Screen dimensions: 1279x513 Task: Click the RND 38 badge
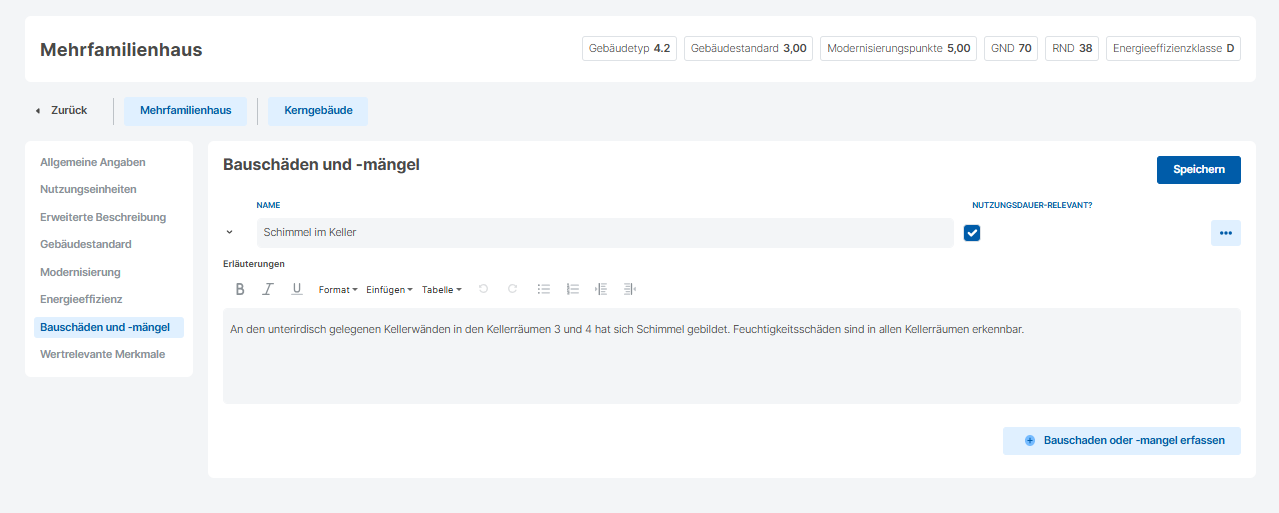tap(1072, 48)
